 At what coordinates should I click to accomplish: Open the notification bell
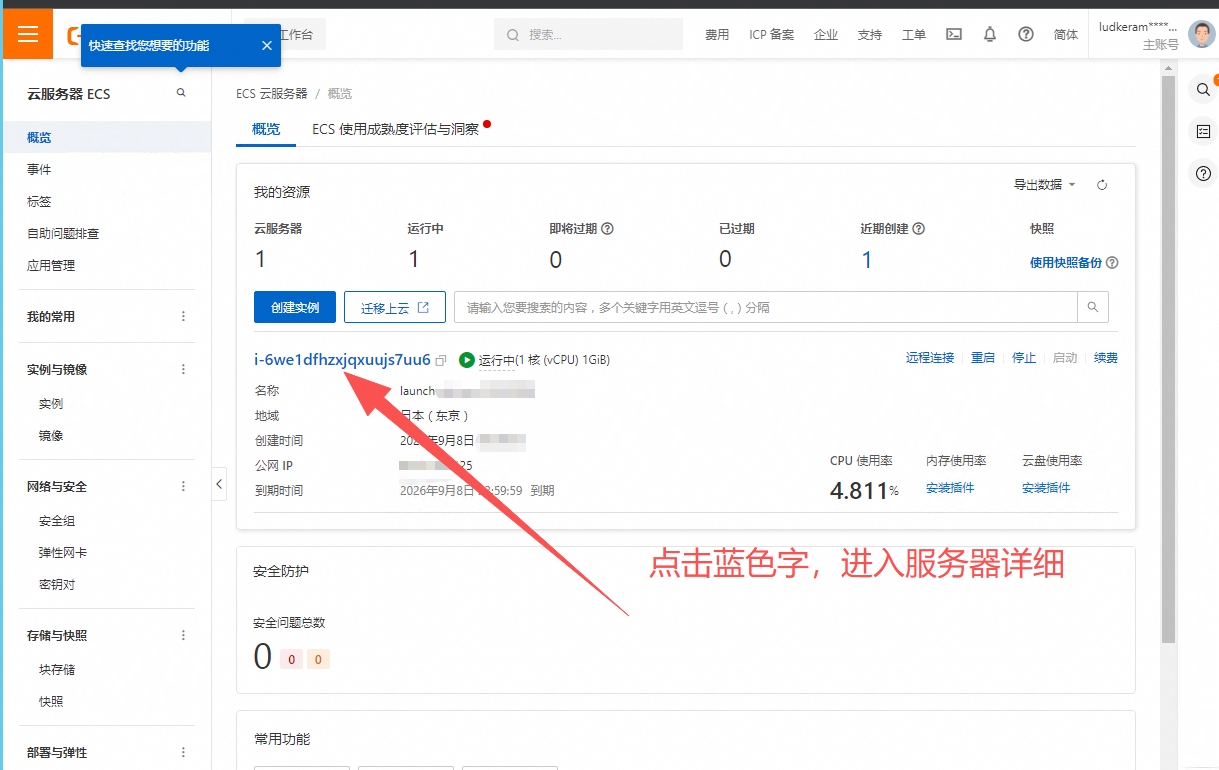[x=990, y=34]
